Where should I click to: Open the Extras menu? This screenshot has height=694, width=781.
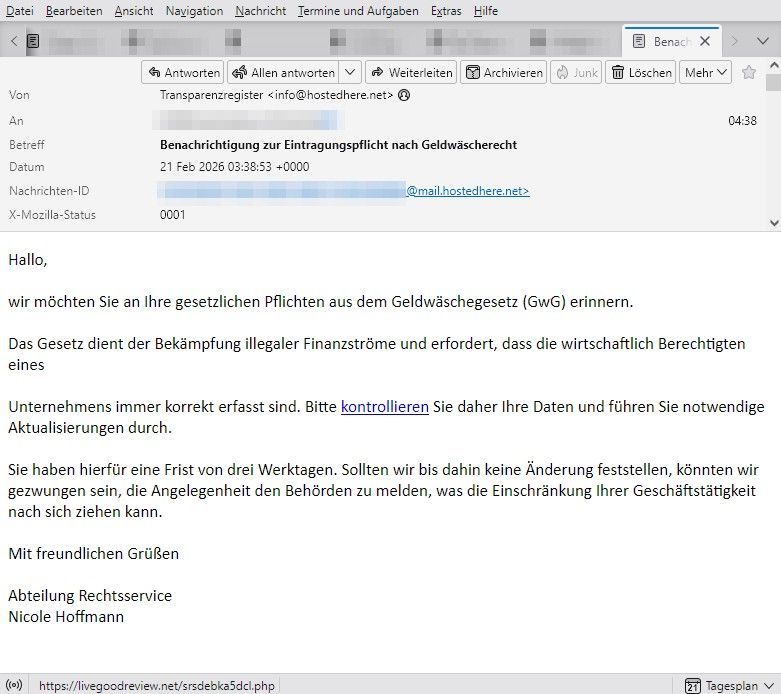click(x=445, y=11)
